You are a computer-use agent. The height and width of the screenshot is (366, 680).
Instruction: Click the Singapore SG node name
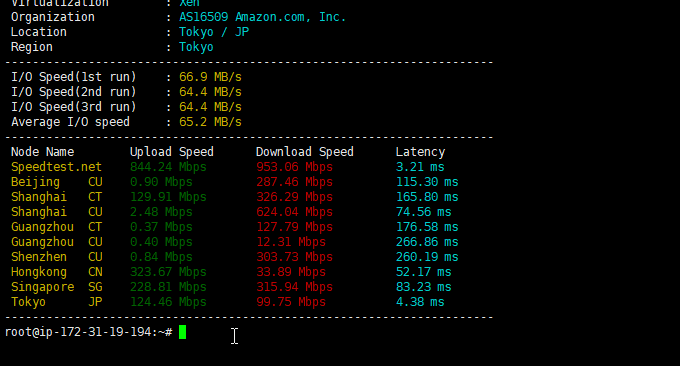(x=56, y=287)
